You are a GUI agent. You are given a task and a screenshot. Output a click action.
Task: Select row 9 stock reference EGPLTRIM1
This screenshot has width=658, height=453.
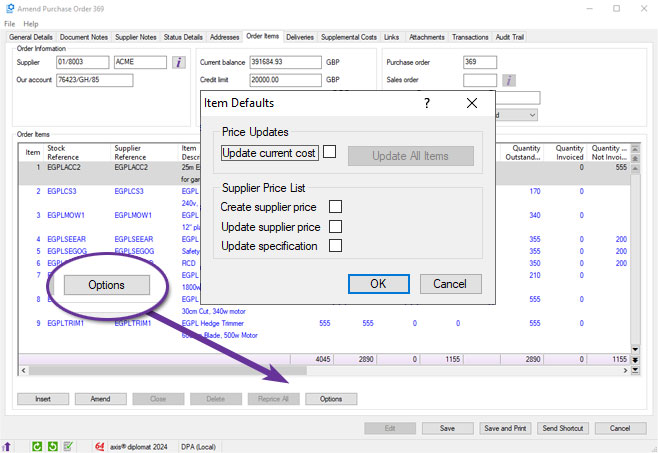65,323
